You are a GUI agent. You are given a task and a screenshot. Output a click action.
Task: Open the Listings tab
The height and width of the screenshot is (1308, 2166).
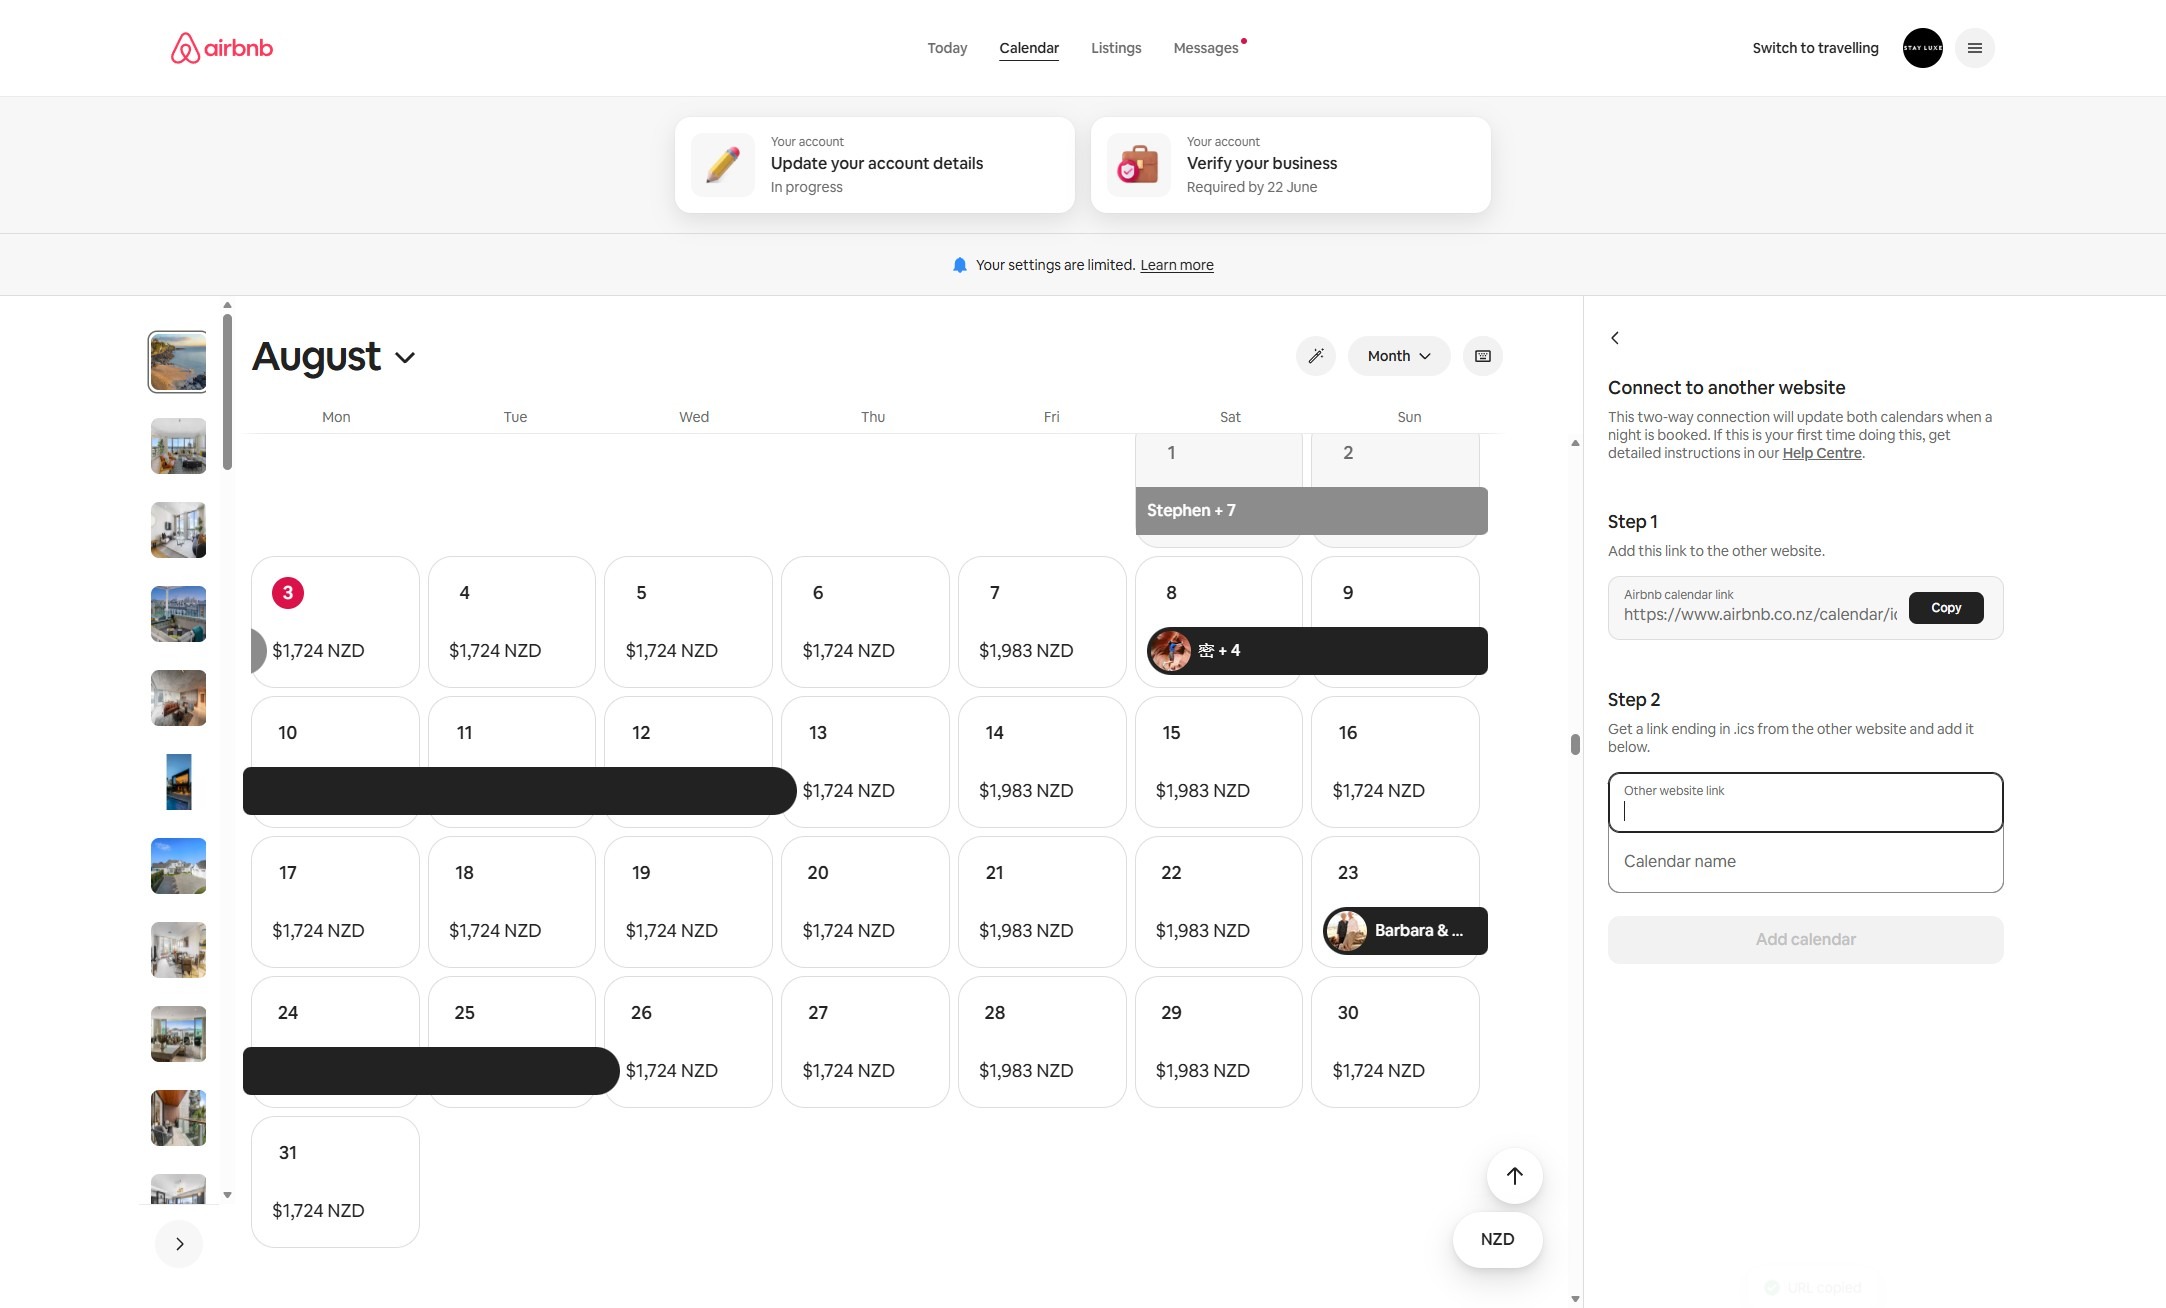(x=1116, y=48)
